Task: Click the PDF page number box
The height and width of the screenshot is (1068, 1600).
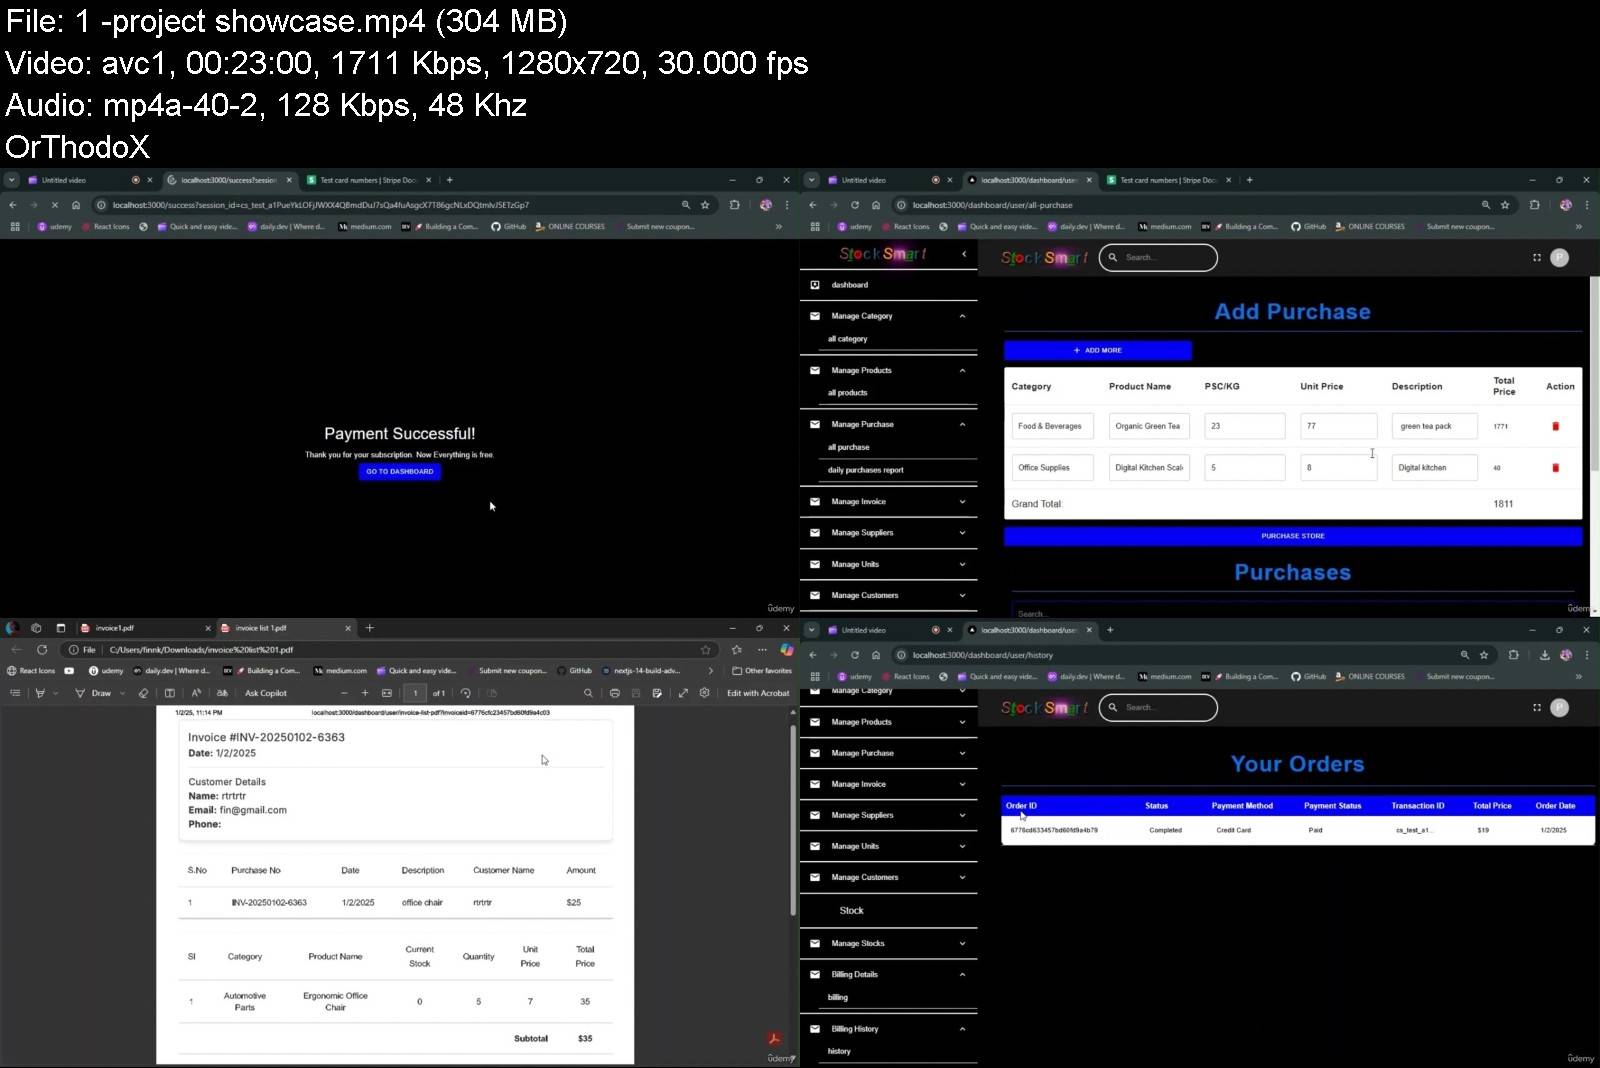Action: coord(415,693)
